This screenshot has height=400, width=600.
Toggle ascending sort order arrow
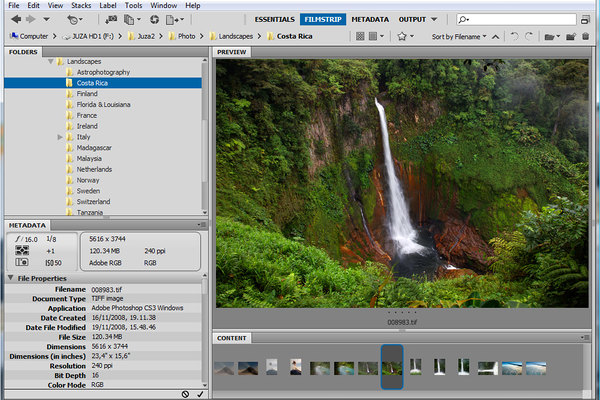click(495, 37)
